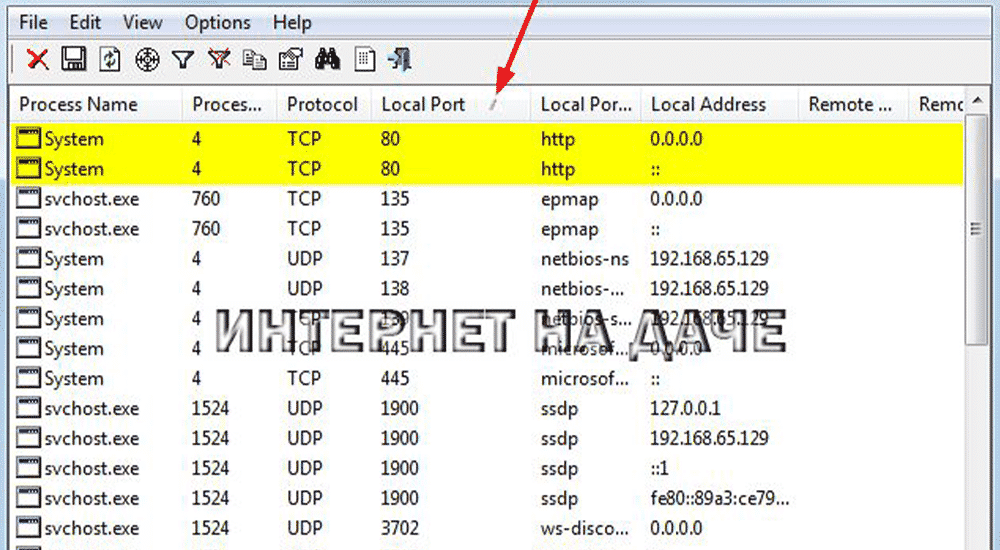
Task: Click the red X close connections icon
Action: (x=38, y=60)
